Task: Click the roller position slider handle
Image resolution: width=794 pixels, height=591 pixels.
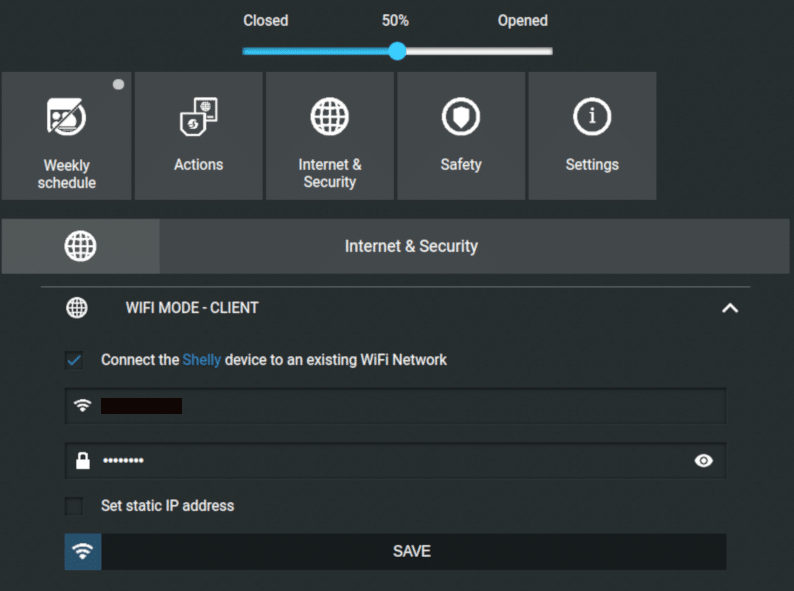Action: pyautogui.click(x=398, y=51)
